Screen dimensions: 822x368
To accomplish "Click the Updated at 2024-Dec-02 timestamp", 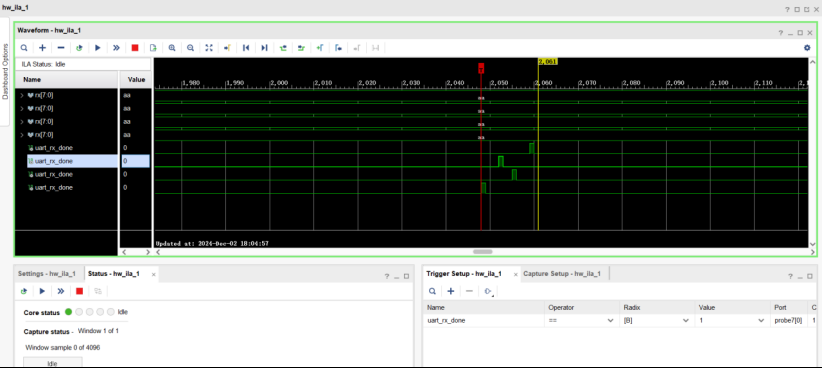I will pyautogui.click(x=212, y=243).
